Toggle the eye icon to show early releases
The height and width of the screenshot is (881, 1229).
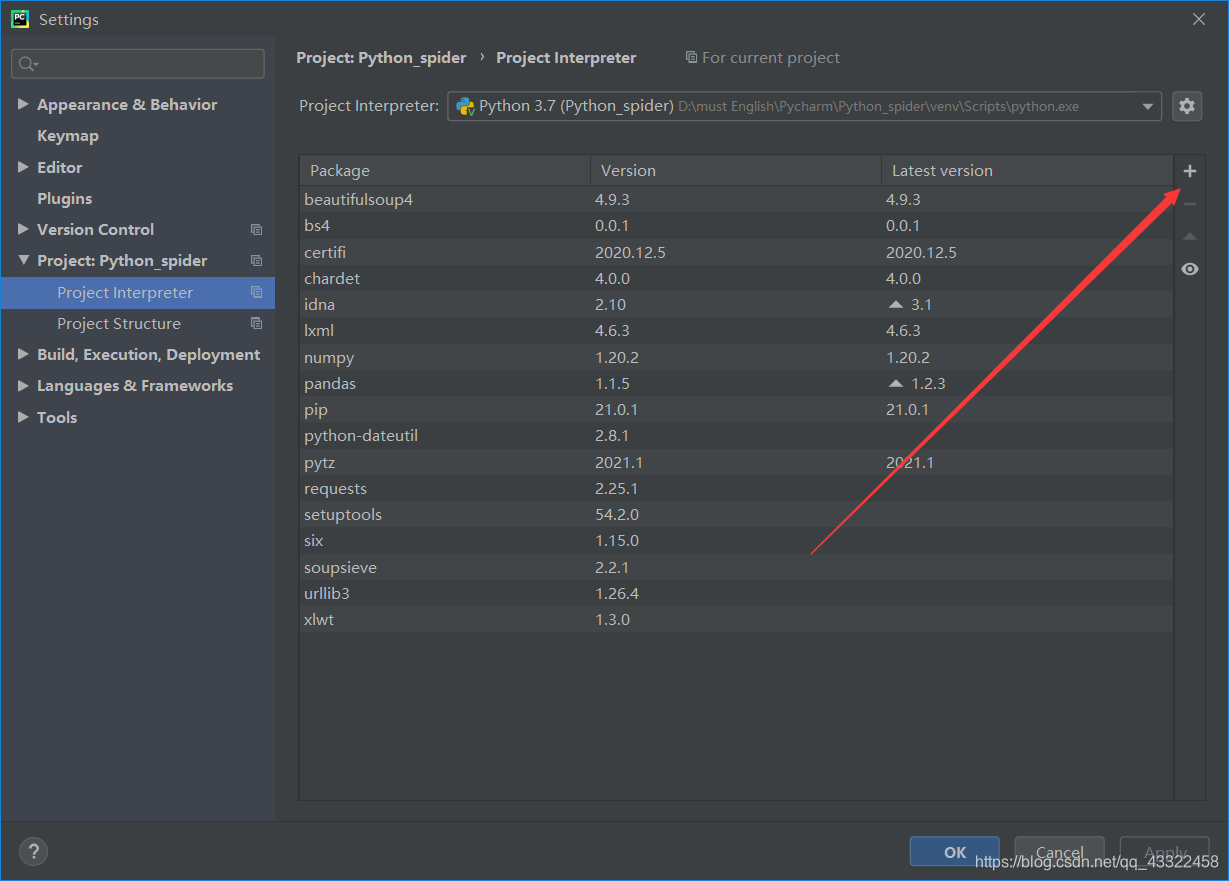[1189, 268]
